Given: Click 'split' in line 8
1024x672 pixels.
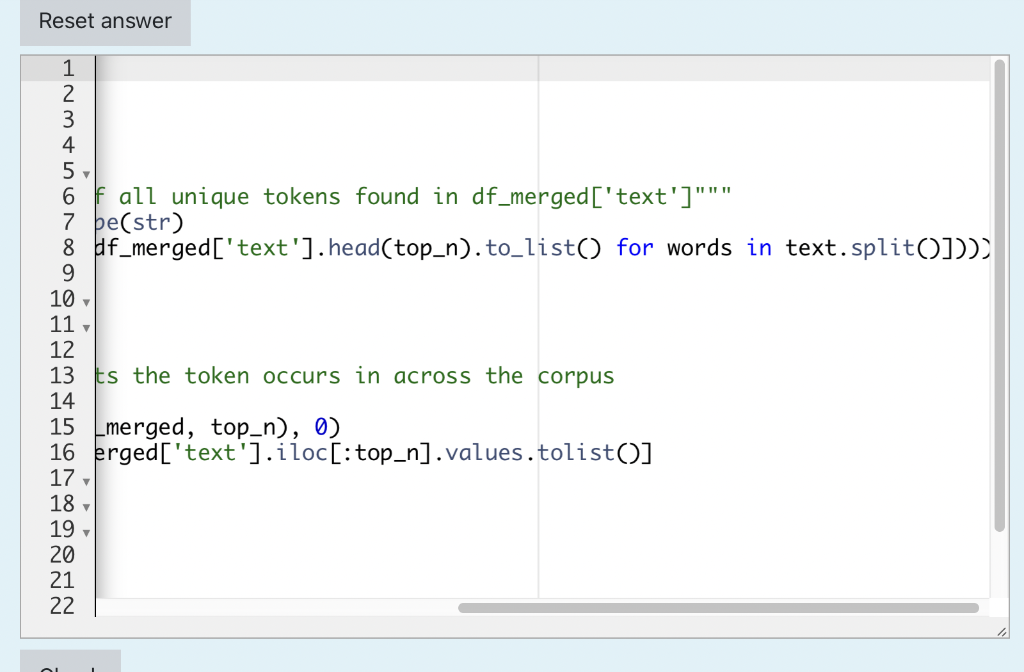Looking at the screenshot, I should pyautogui.click(x=883, y=248).
